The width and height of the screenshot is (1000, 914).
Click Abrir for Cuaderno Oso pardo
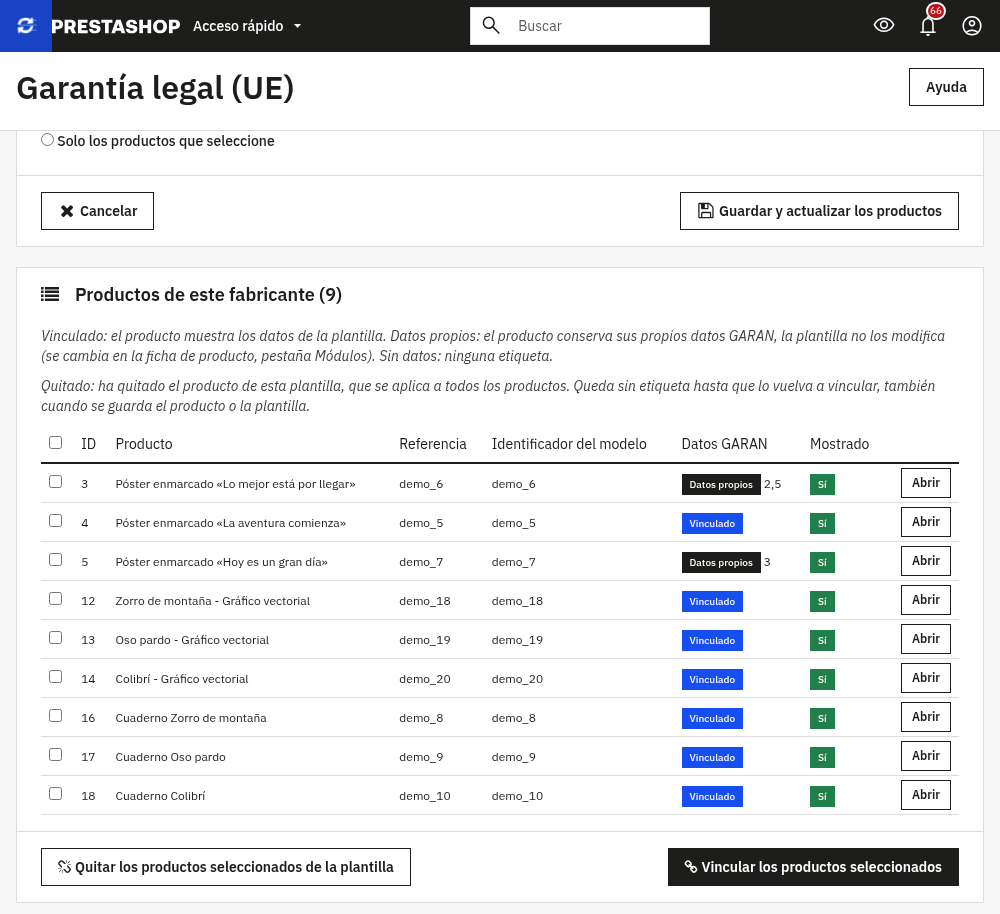(925, 756)
